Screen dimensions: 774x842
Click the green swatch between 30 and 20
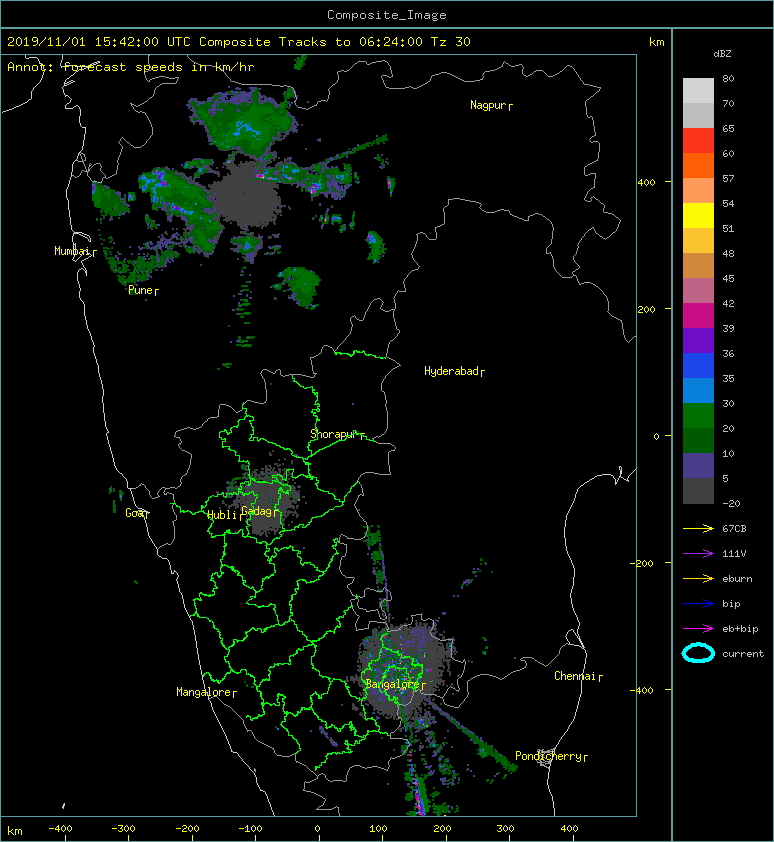coord(698,416)
